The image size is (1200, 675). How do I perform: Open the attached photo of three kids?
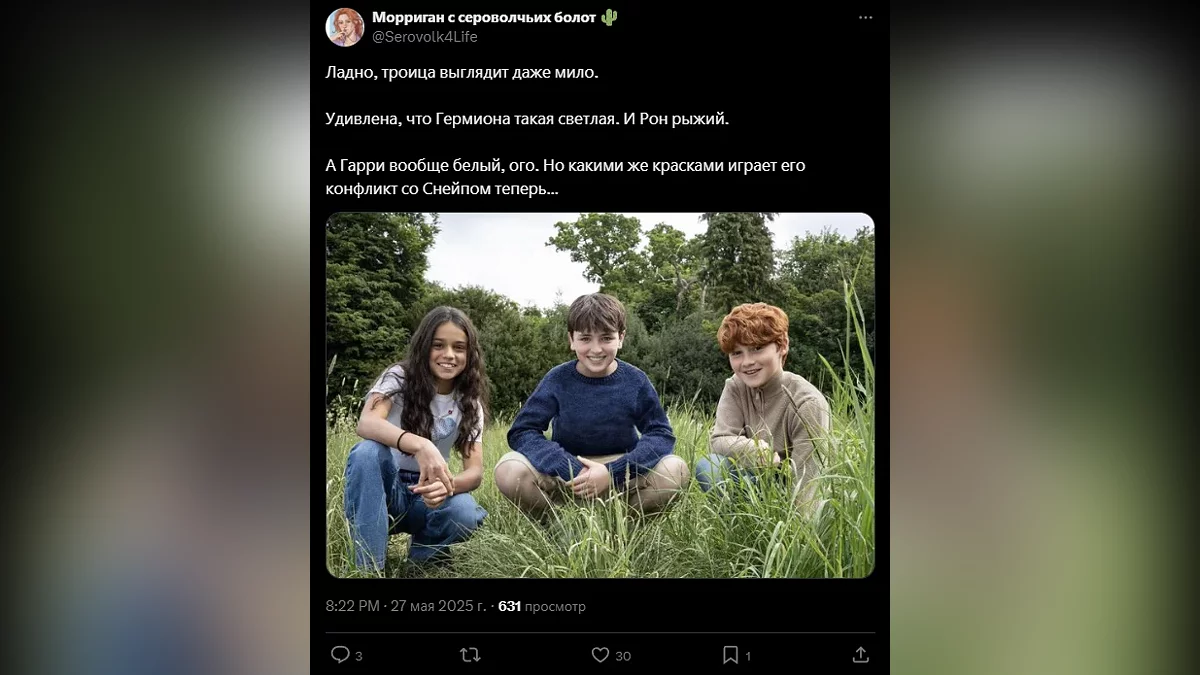(x=600, y=395)
